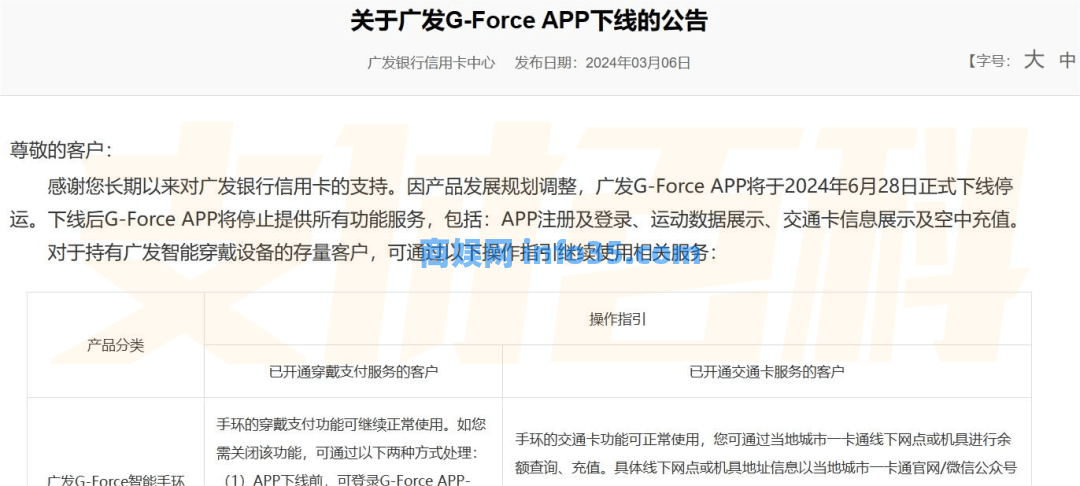Click the greeting line 尊敬的客户
1080x486 pixels.
61,150
